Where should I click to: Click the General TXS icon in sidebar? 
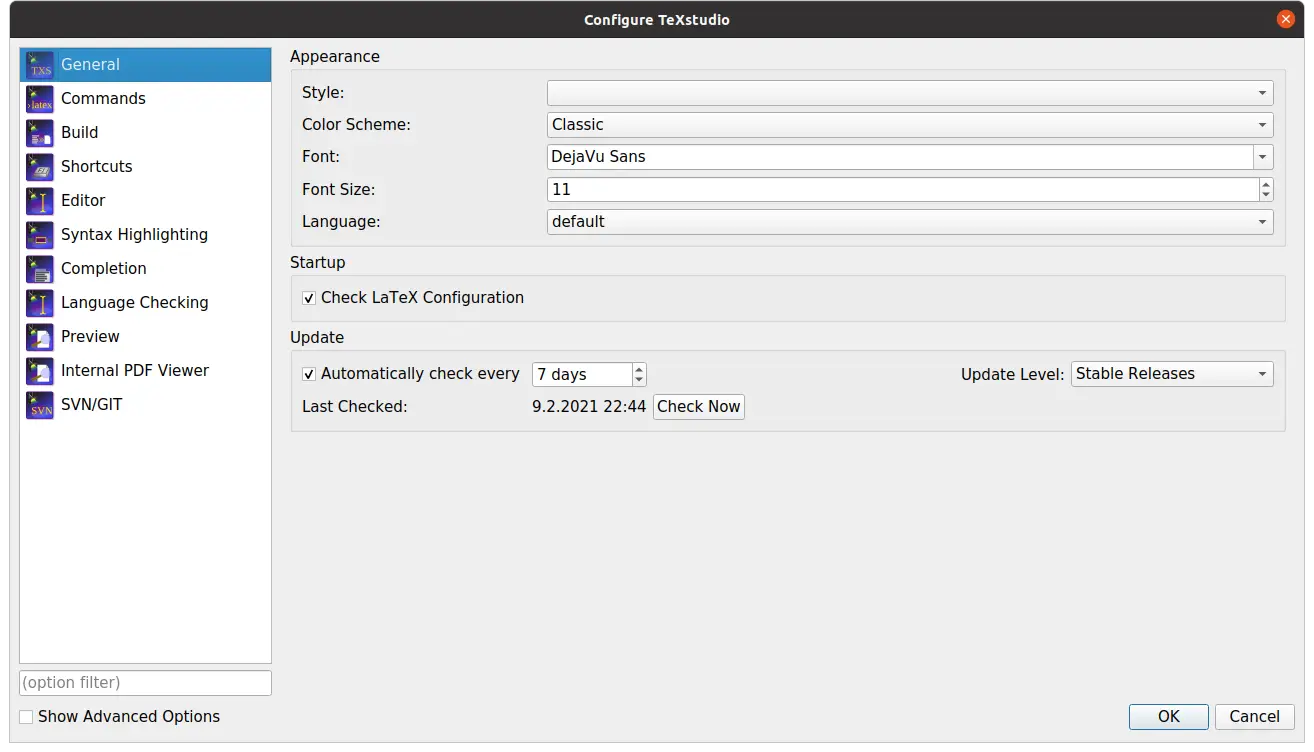[x=40, y=65]
